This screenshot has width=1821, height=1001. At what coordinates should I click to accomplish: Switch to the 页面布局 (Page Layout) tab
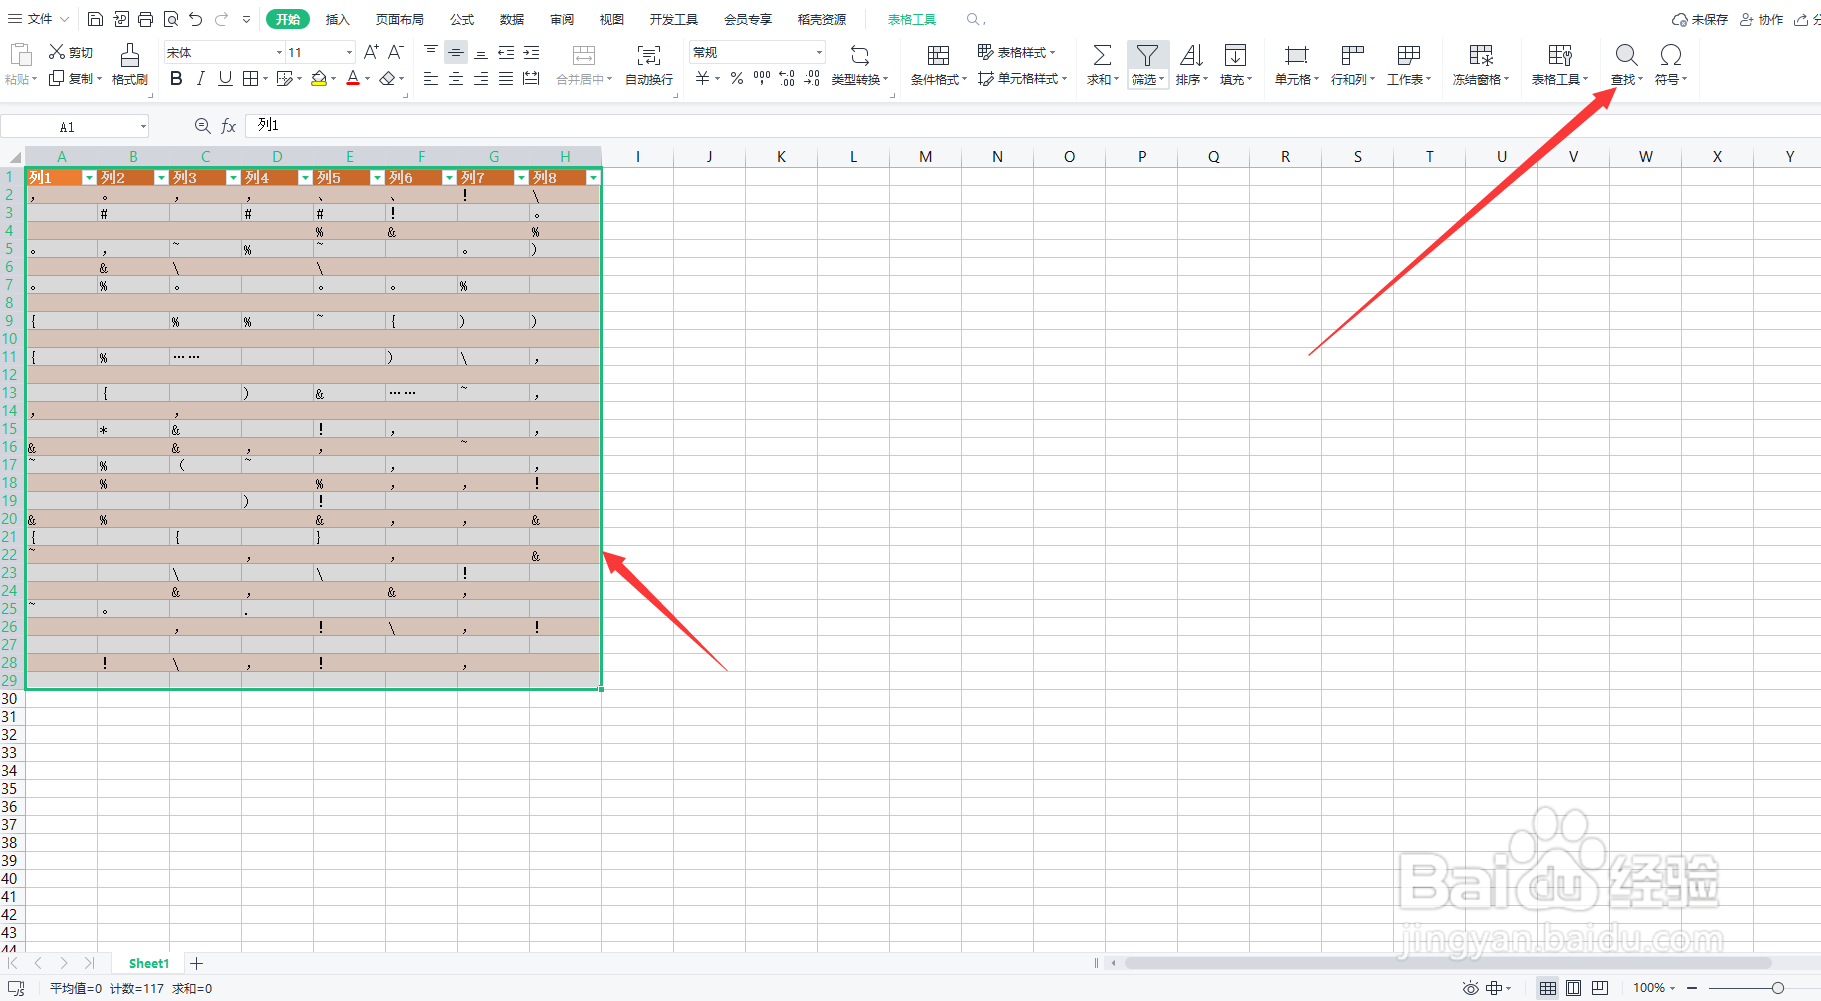400,19
